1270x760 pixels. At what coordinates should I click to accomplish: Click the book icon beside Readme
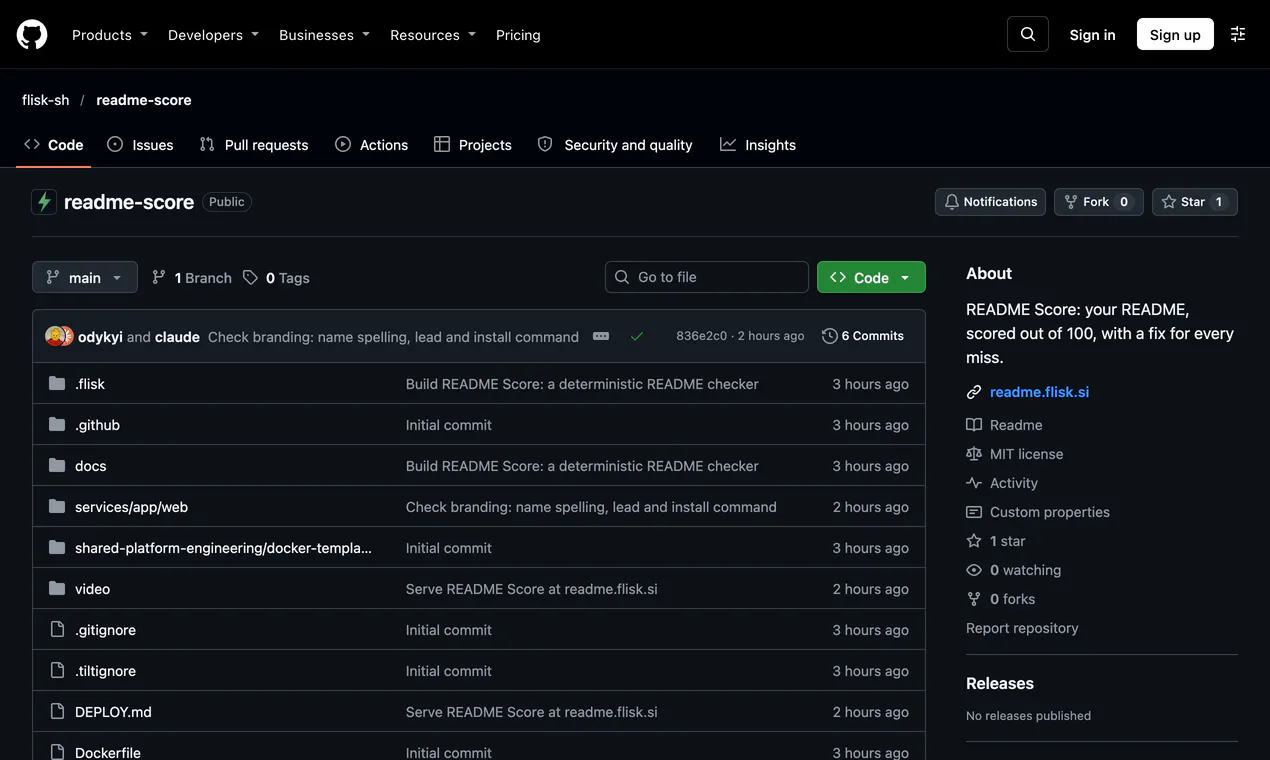pos(974,425)
